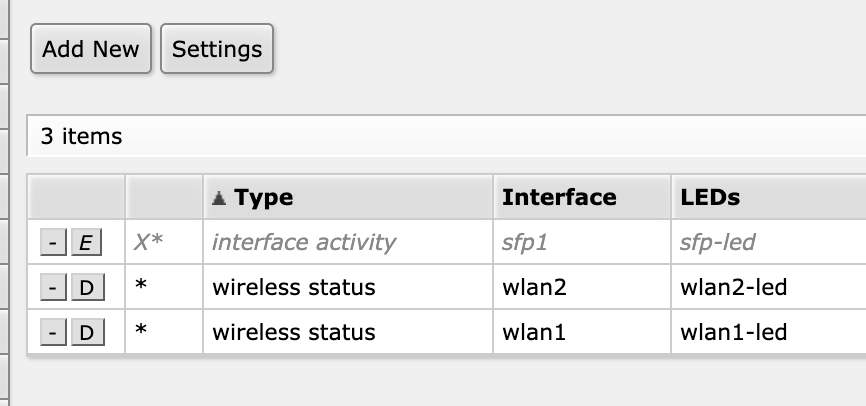Click the Add New button
This screenshot has height=406, width=866.
[91, 49]
